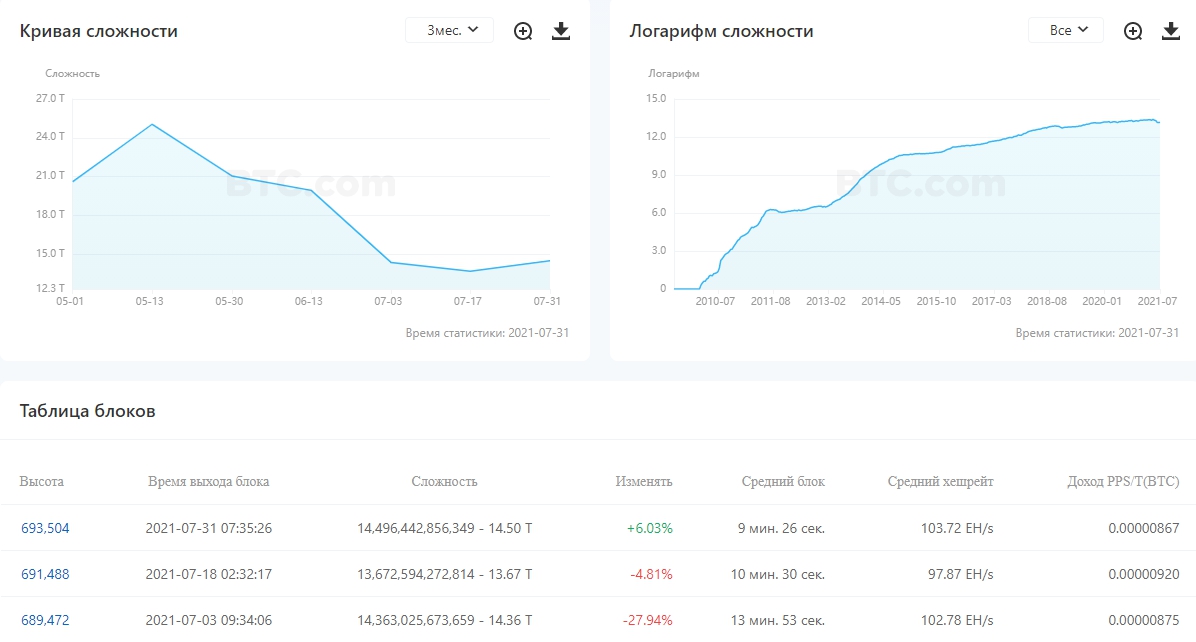Click zoom icon on Логарифм сложности chart
The width and height of the screenshot is (1196, 642).
pos(1133,31)
